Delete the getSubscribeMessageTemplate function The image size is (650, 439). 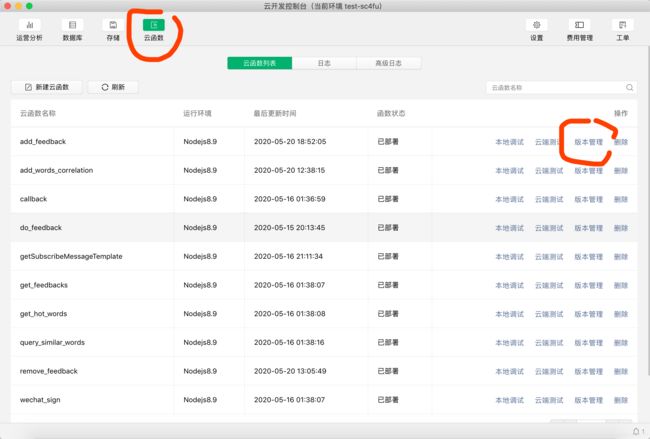coord(621,257)
